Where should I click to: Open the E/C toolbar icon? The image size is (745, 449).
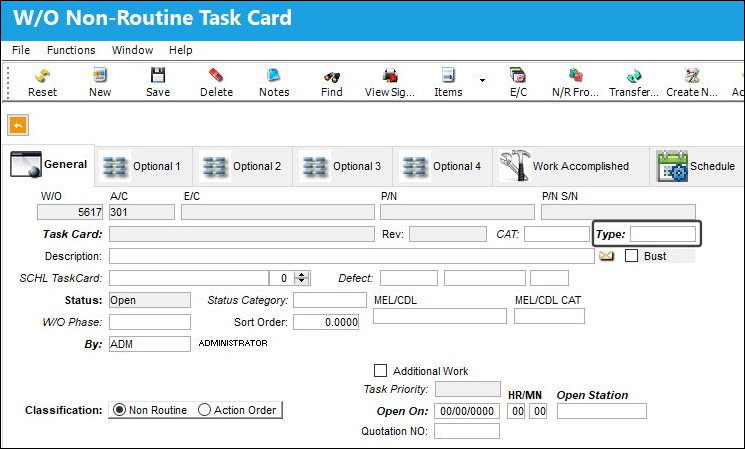click(518, 75)
